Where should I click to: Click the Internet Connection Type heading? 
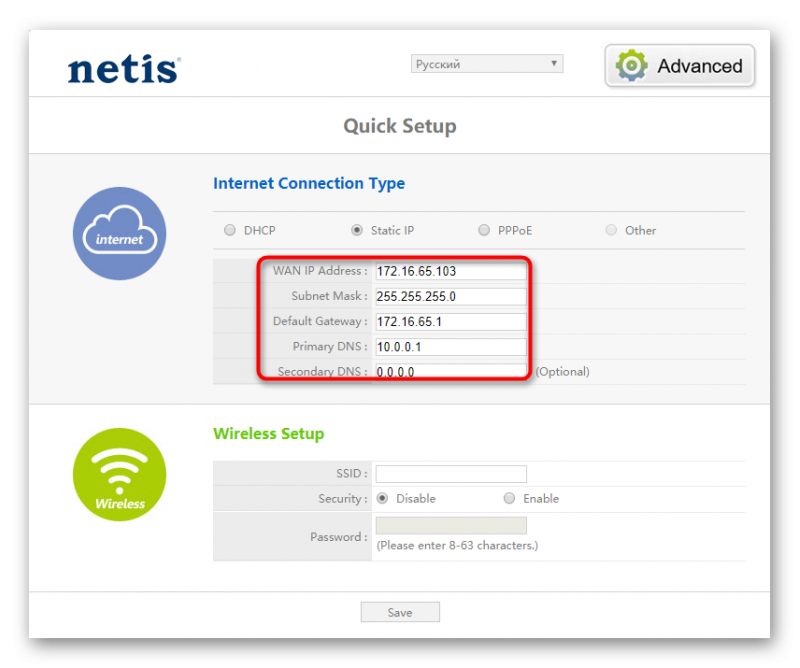309,184
